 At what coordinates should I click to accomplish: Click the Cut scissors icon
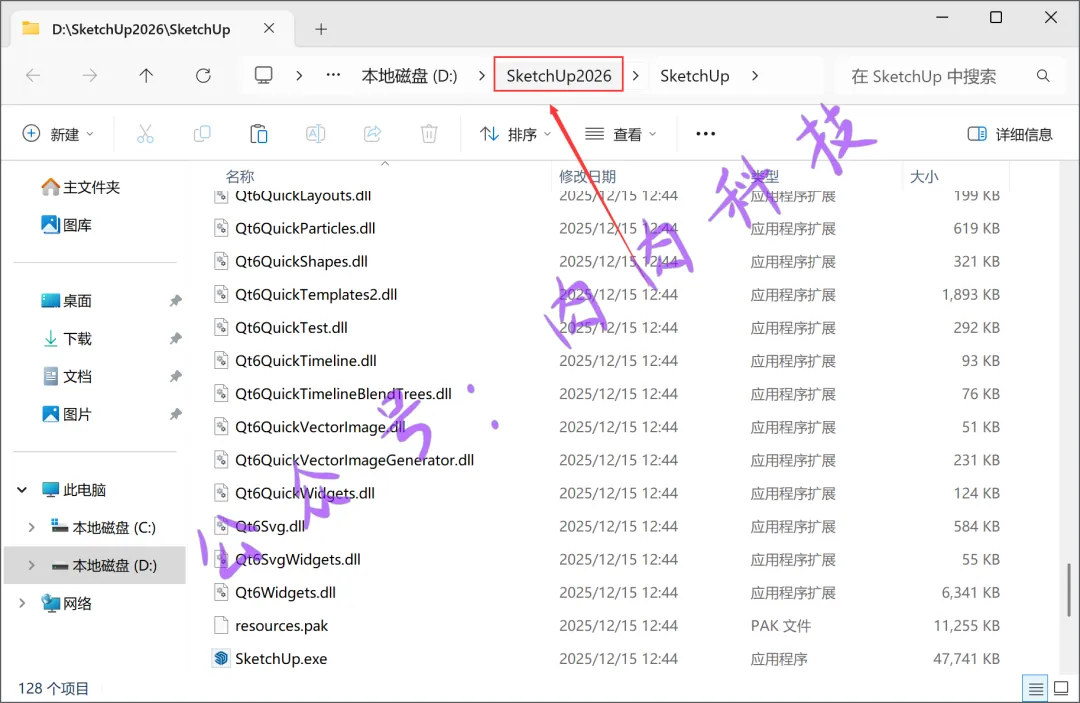pyautogui.click(x=145, y=134)
